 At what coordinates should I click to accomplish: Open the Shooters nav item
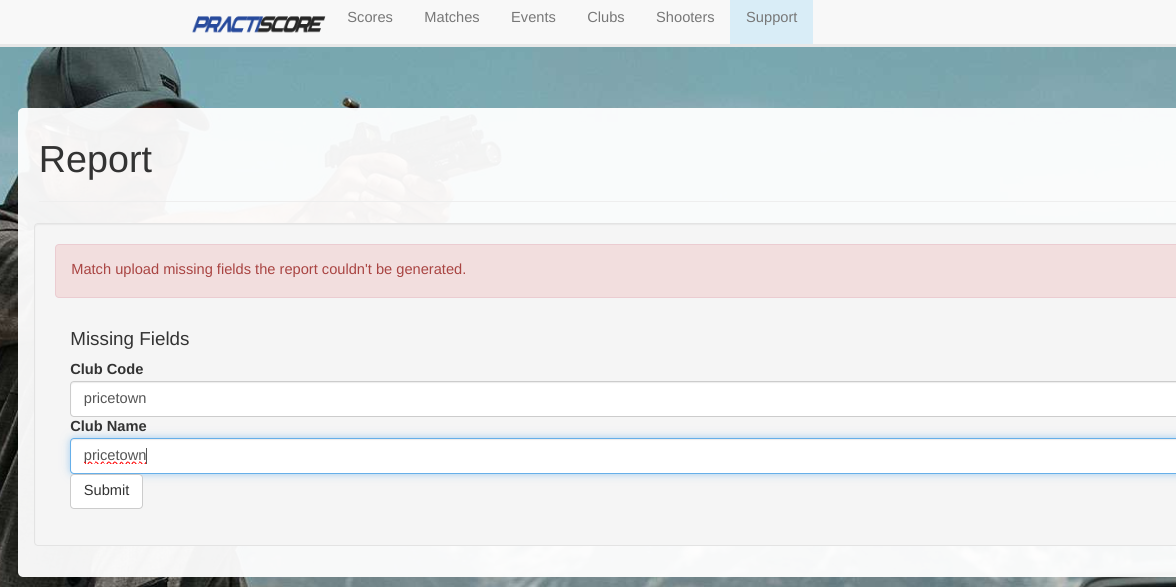coord(685,18)
